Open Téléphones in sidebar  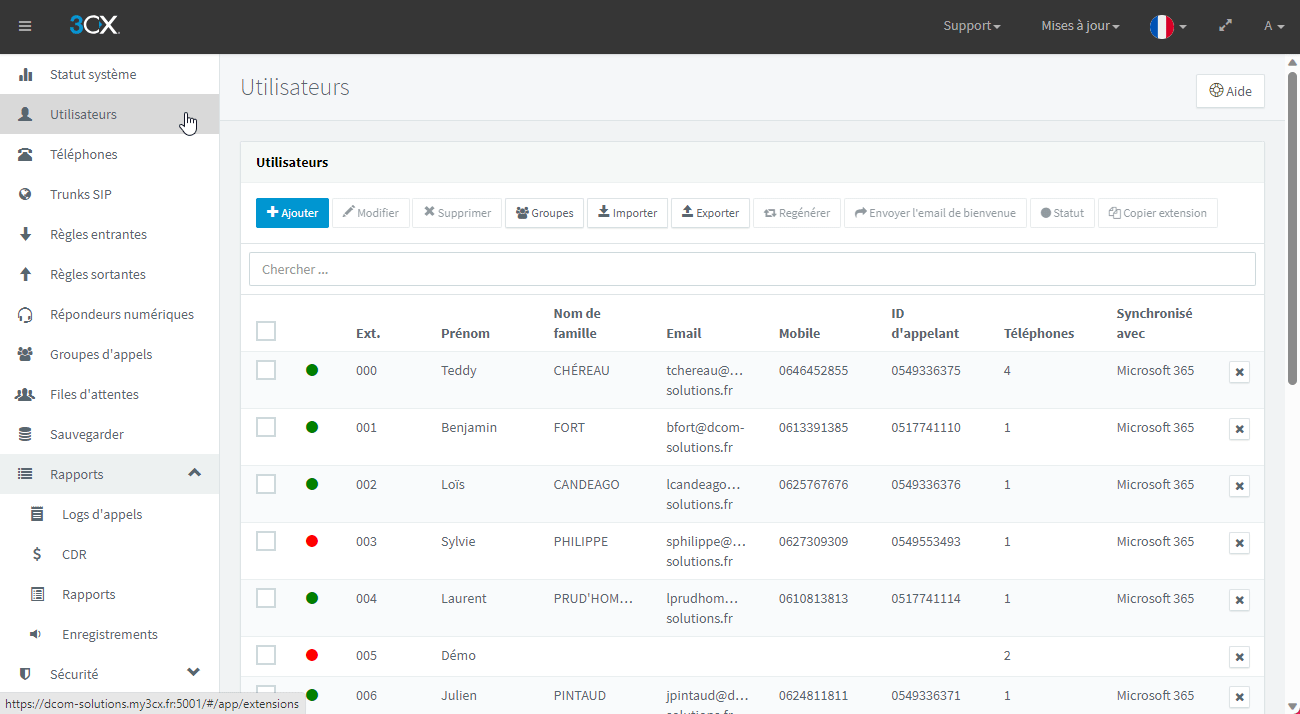click(x=110, y=154)
